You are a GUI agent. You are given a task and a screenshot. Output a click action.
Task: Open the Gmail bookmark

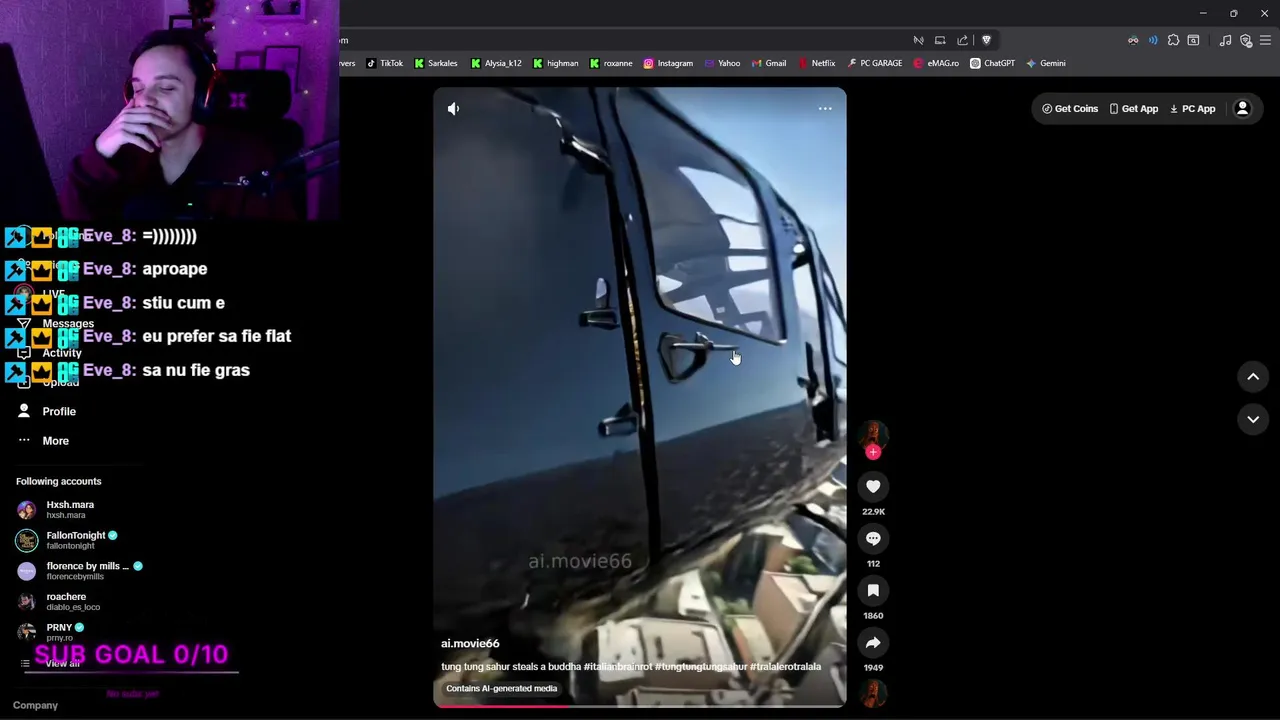click(x=769, y=63)
